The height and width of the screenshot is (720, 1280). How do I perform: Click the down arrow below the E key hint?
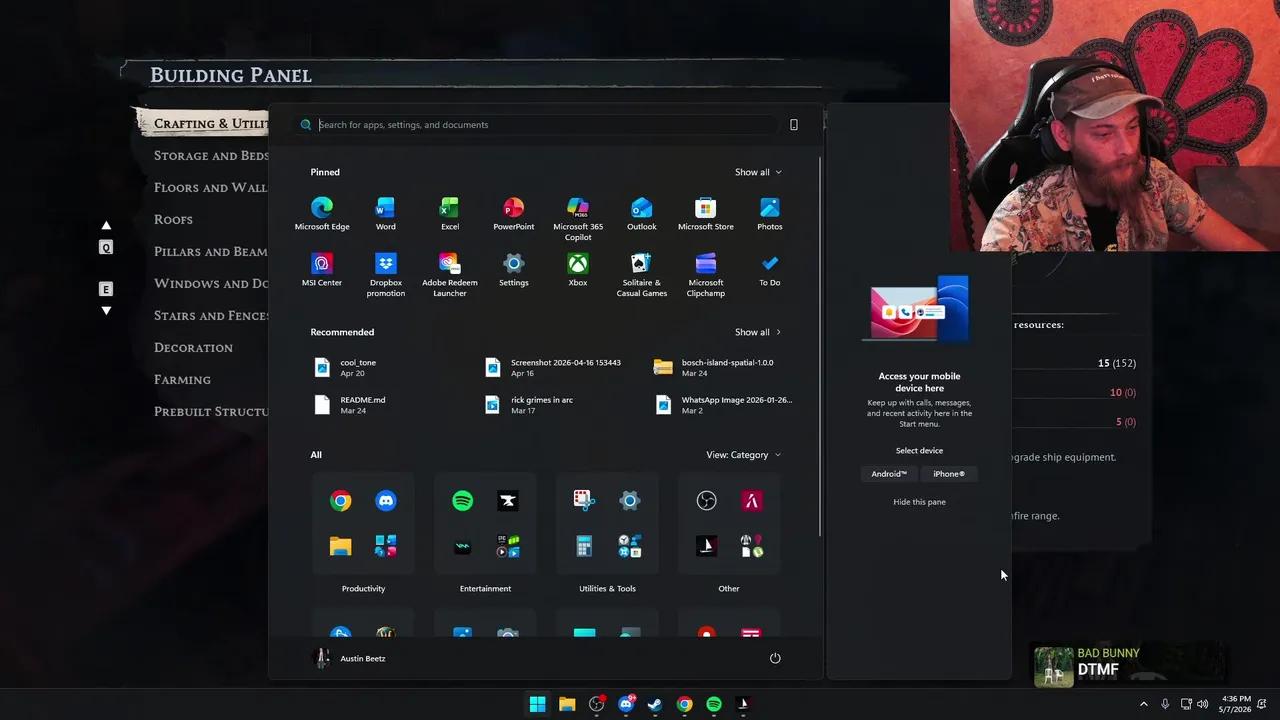click(x=106, y=311)
